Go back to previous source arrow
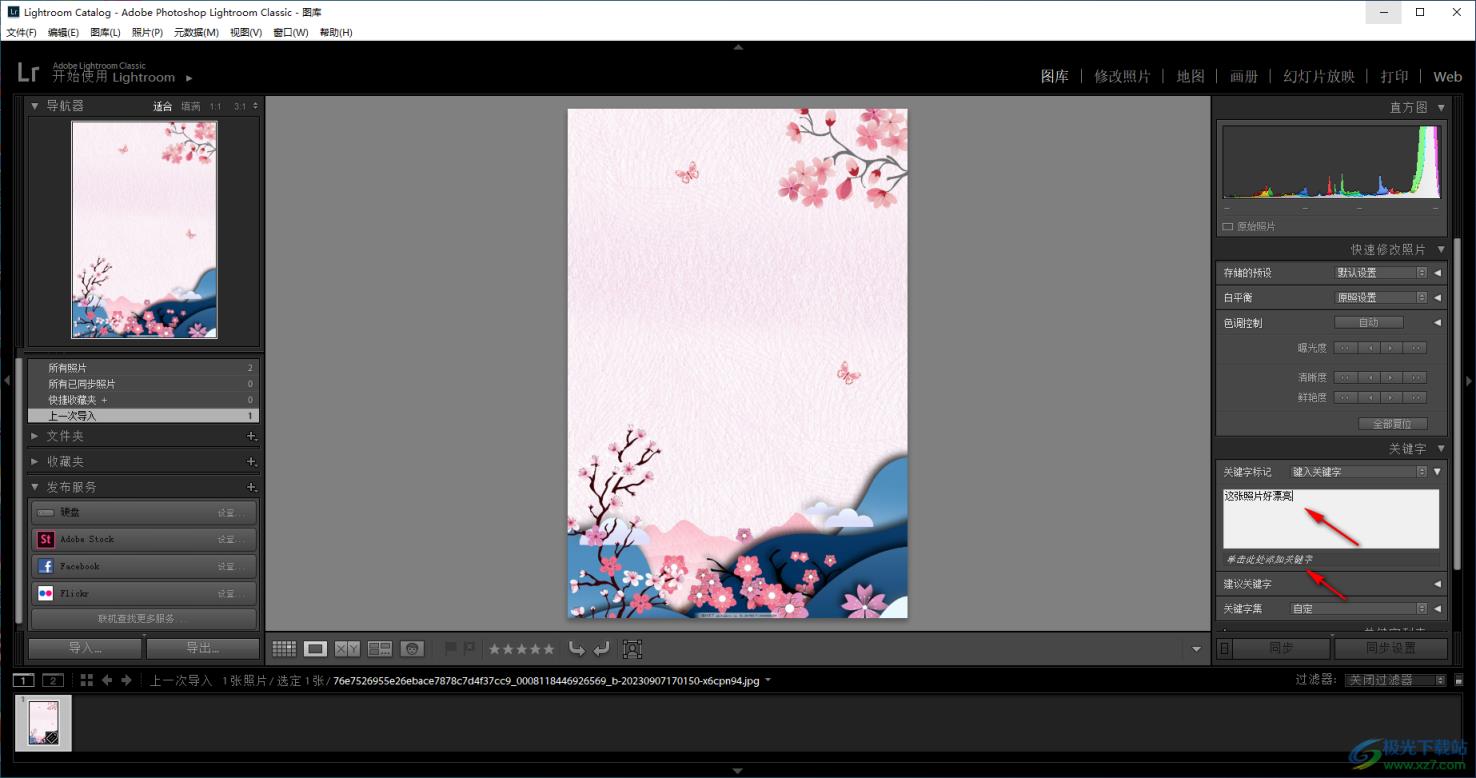 pos(107,680)
